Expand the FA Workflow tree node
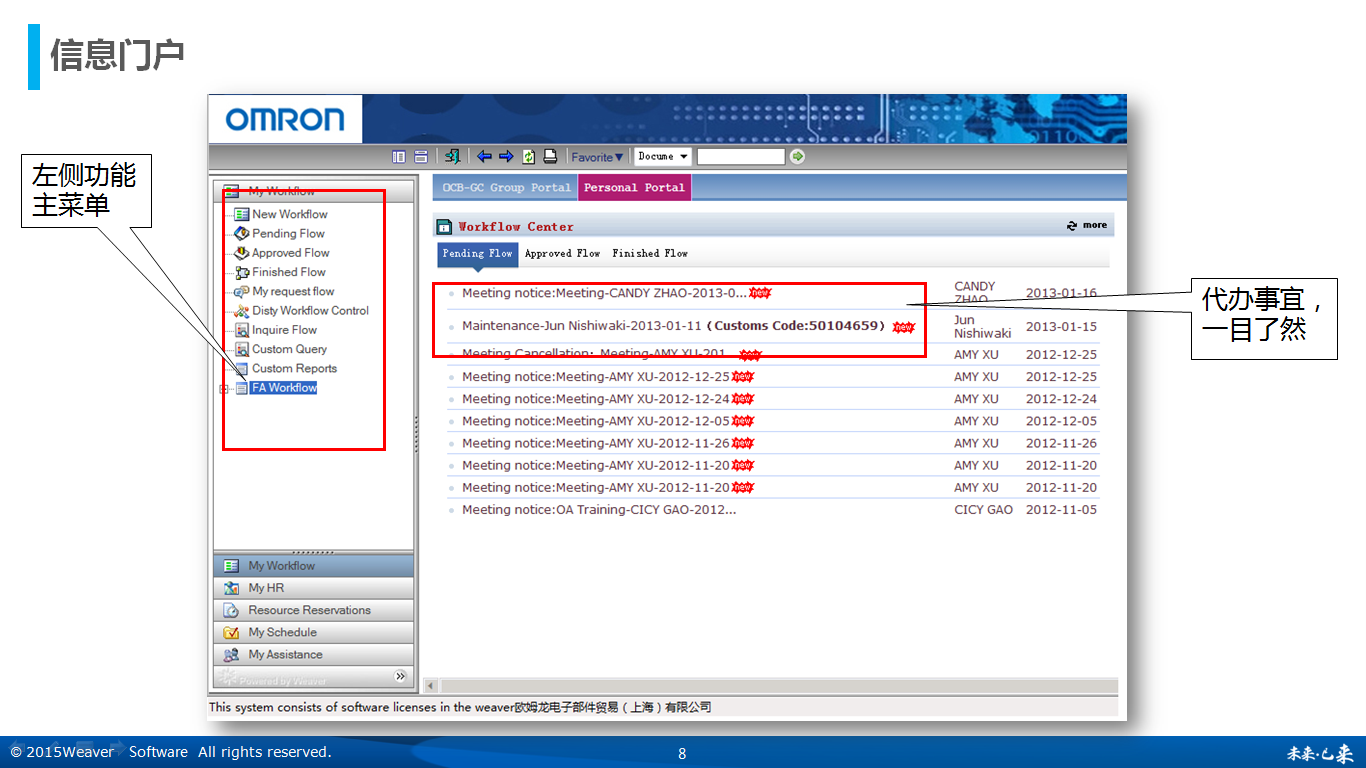 click(x=224, y=389)
